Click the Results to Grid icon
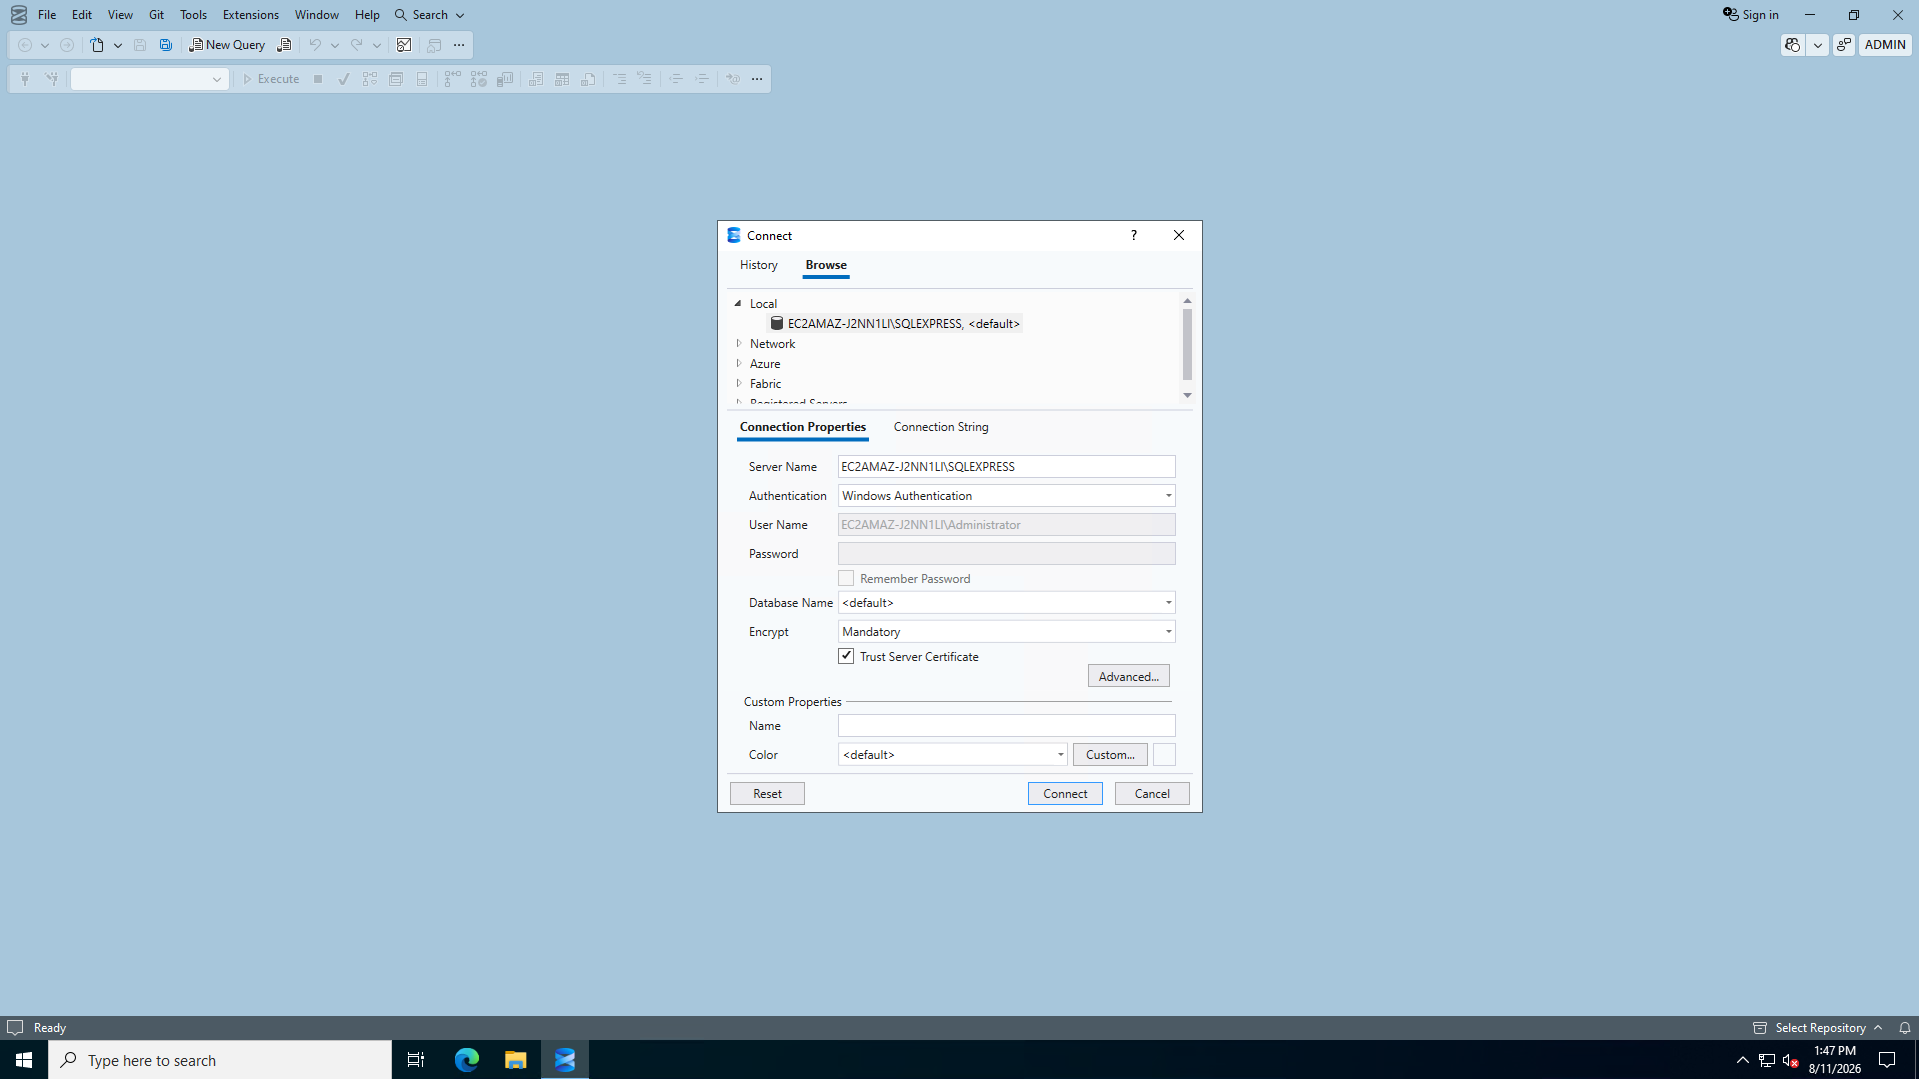 562,79
